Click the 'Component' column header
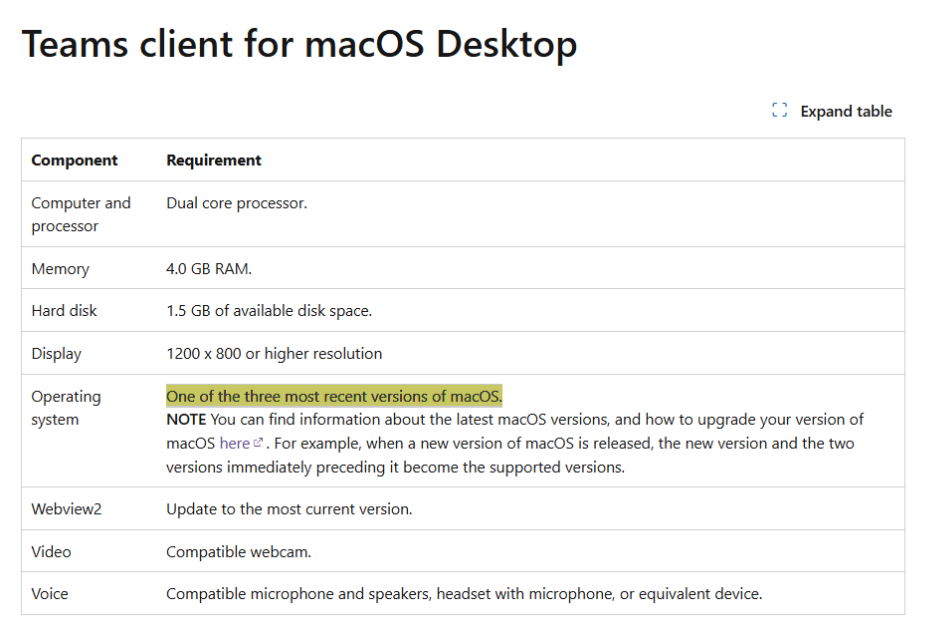The image size is (936, 634). [x=75, y=160]
